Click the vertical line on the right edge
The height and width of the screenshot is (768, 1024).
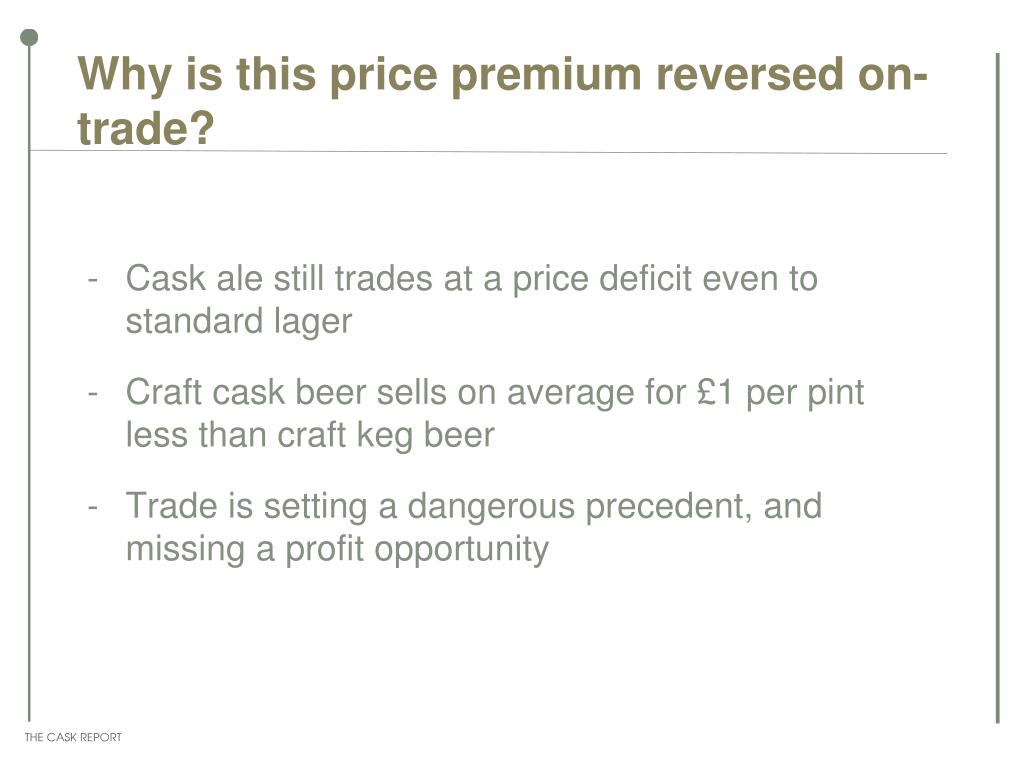(x=998, y=389)
